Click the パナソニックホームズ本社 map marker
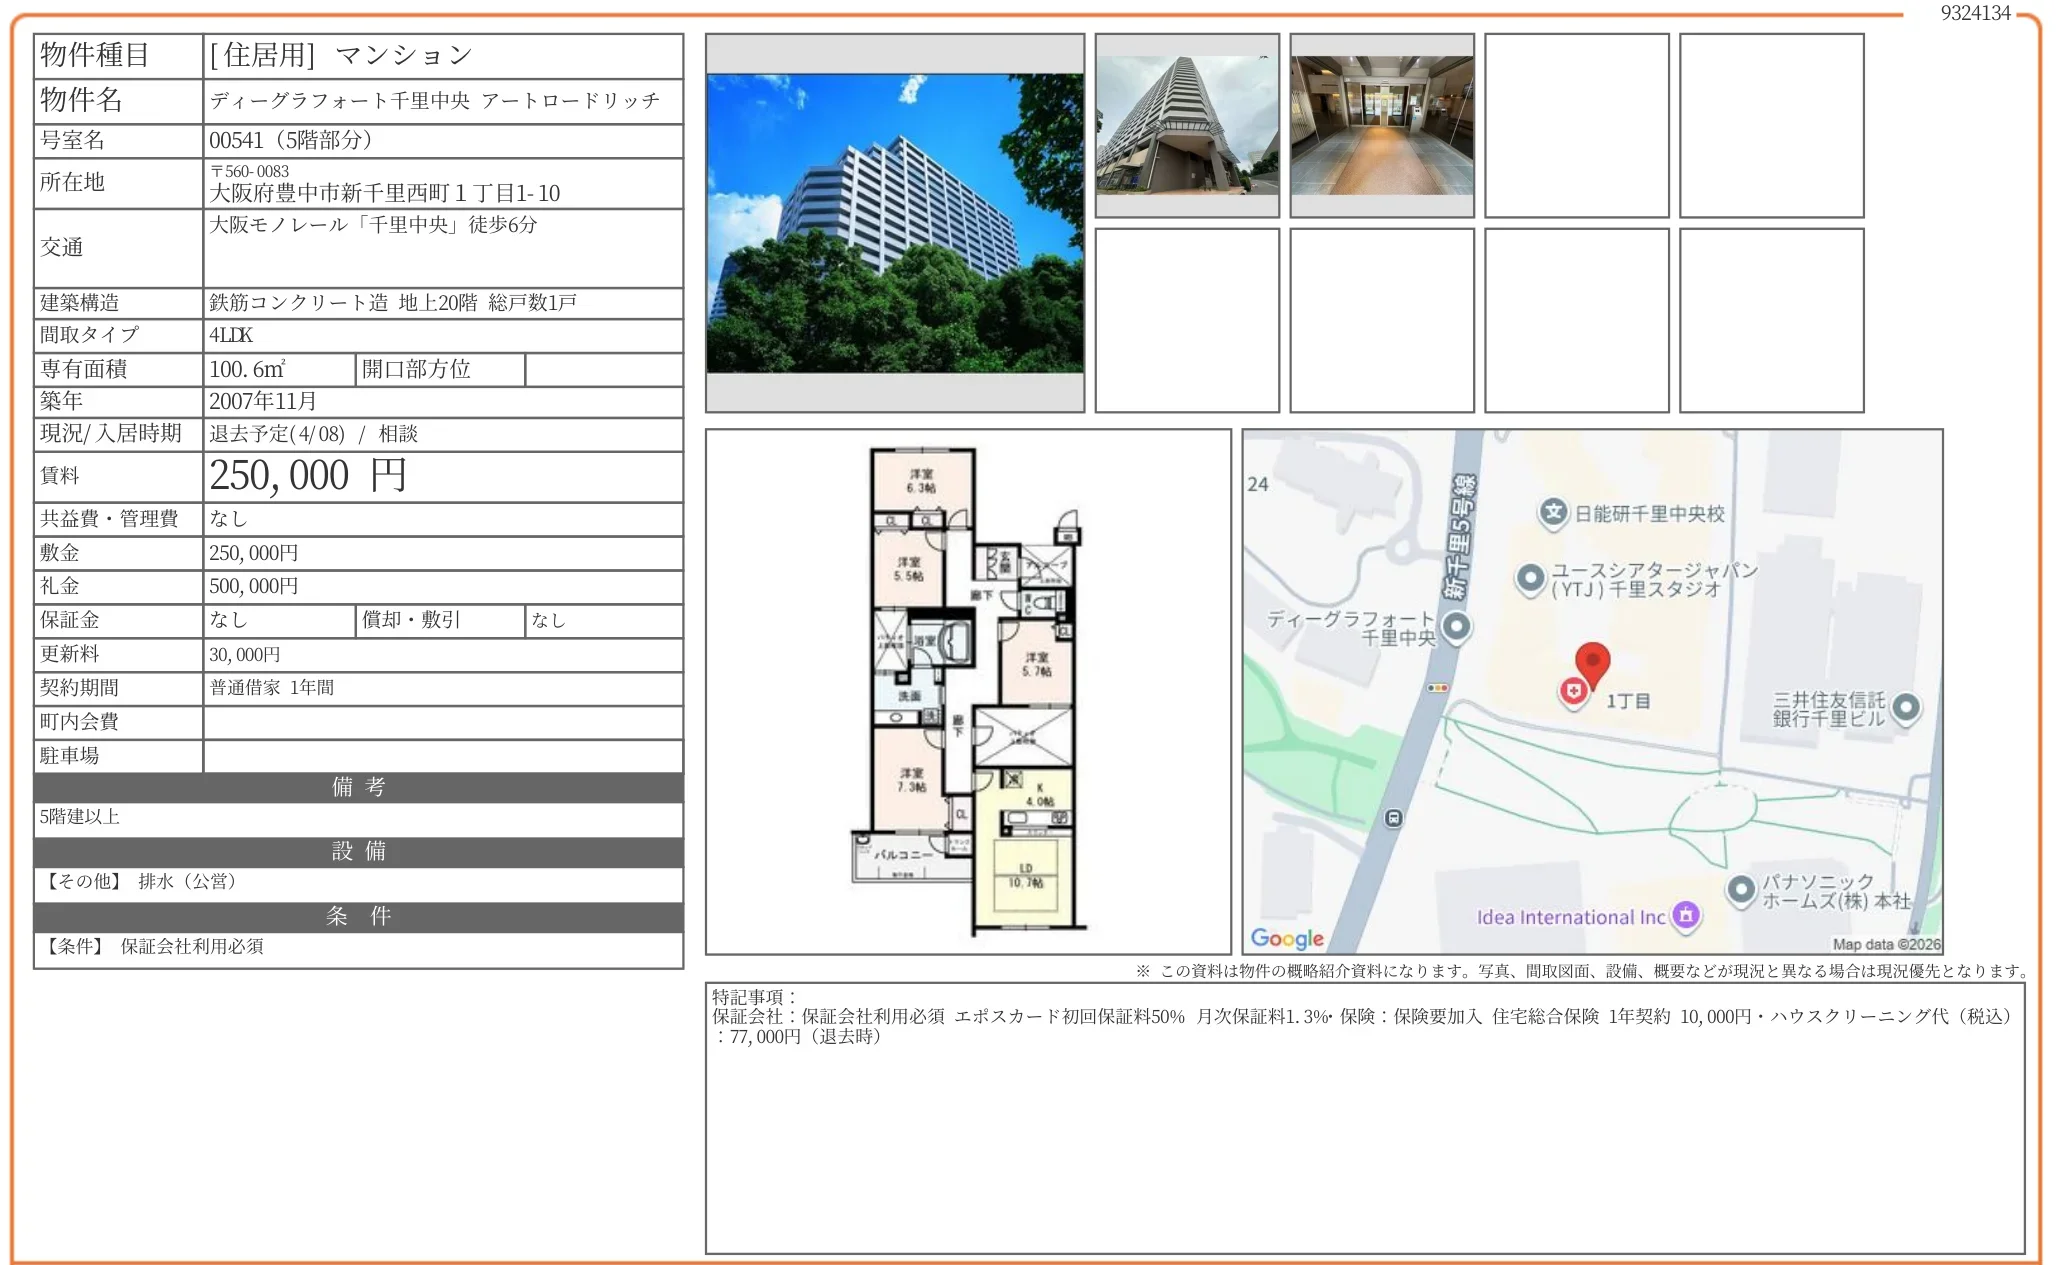The height and width of the screenshot is (1265, 2056). click(1741, 889)
